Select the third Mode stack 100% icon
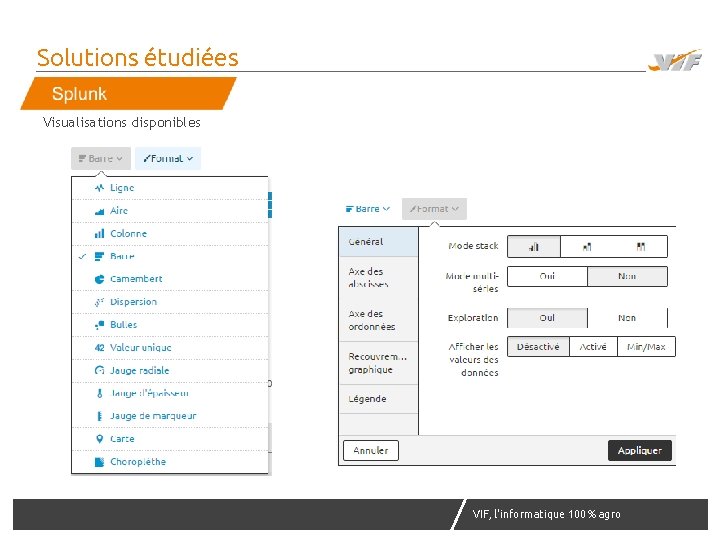The width and height of the screenshot is (720, 540). tap(641, 247)
